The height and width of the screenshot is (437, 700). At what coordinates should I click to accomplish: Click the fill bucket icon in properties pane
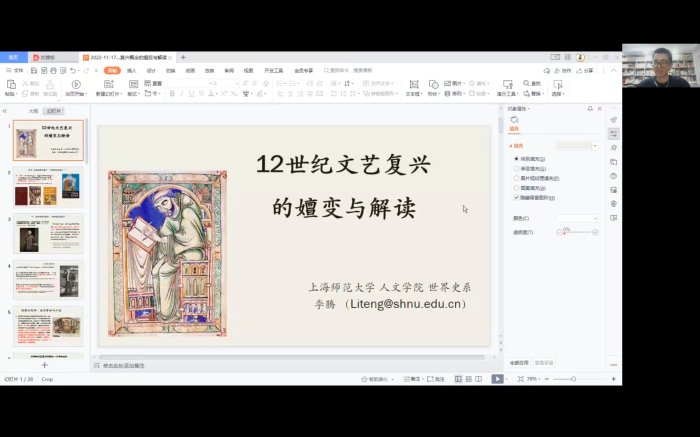coord(514,120)
